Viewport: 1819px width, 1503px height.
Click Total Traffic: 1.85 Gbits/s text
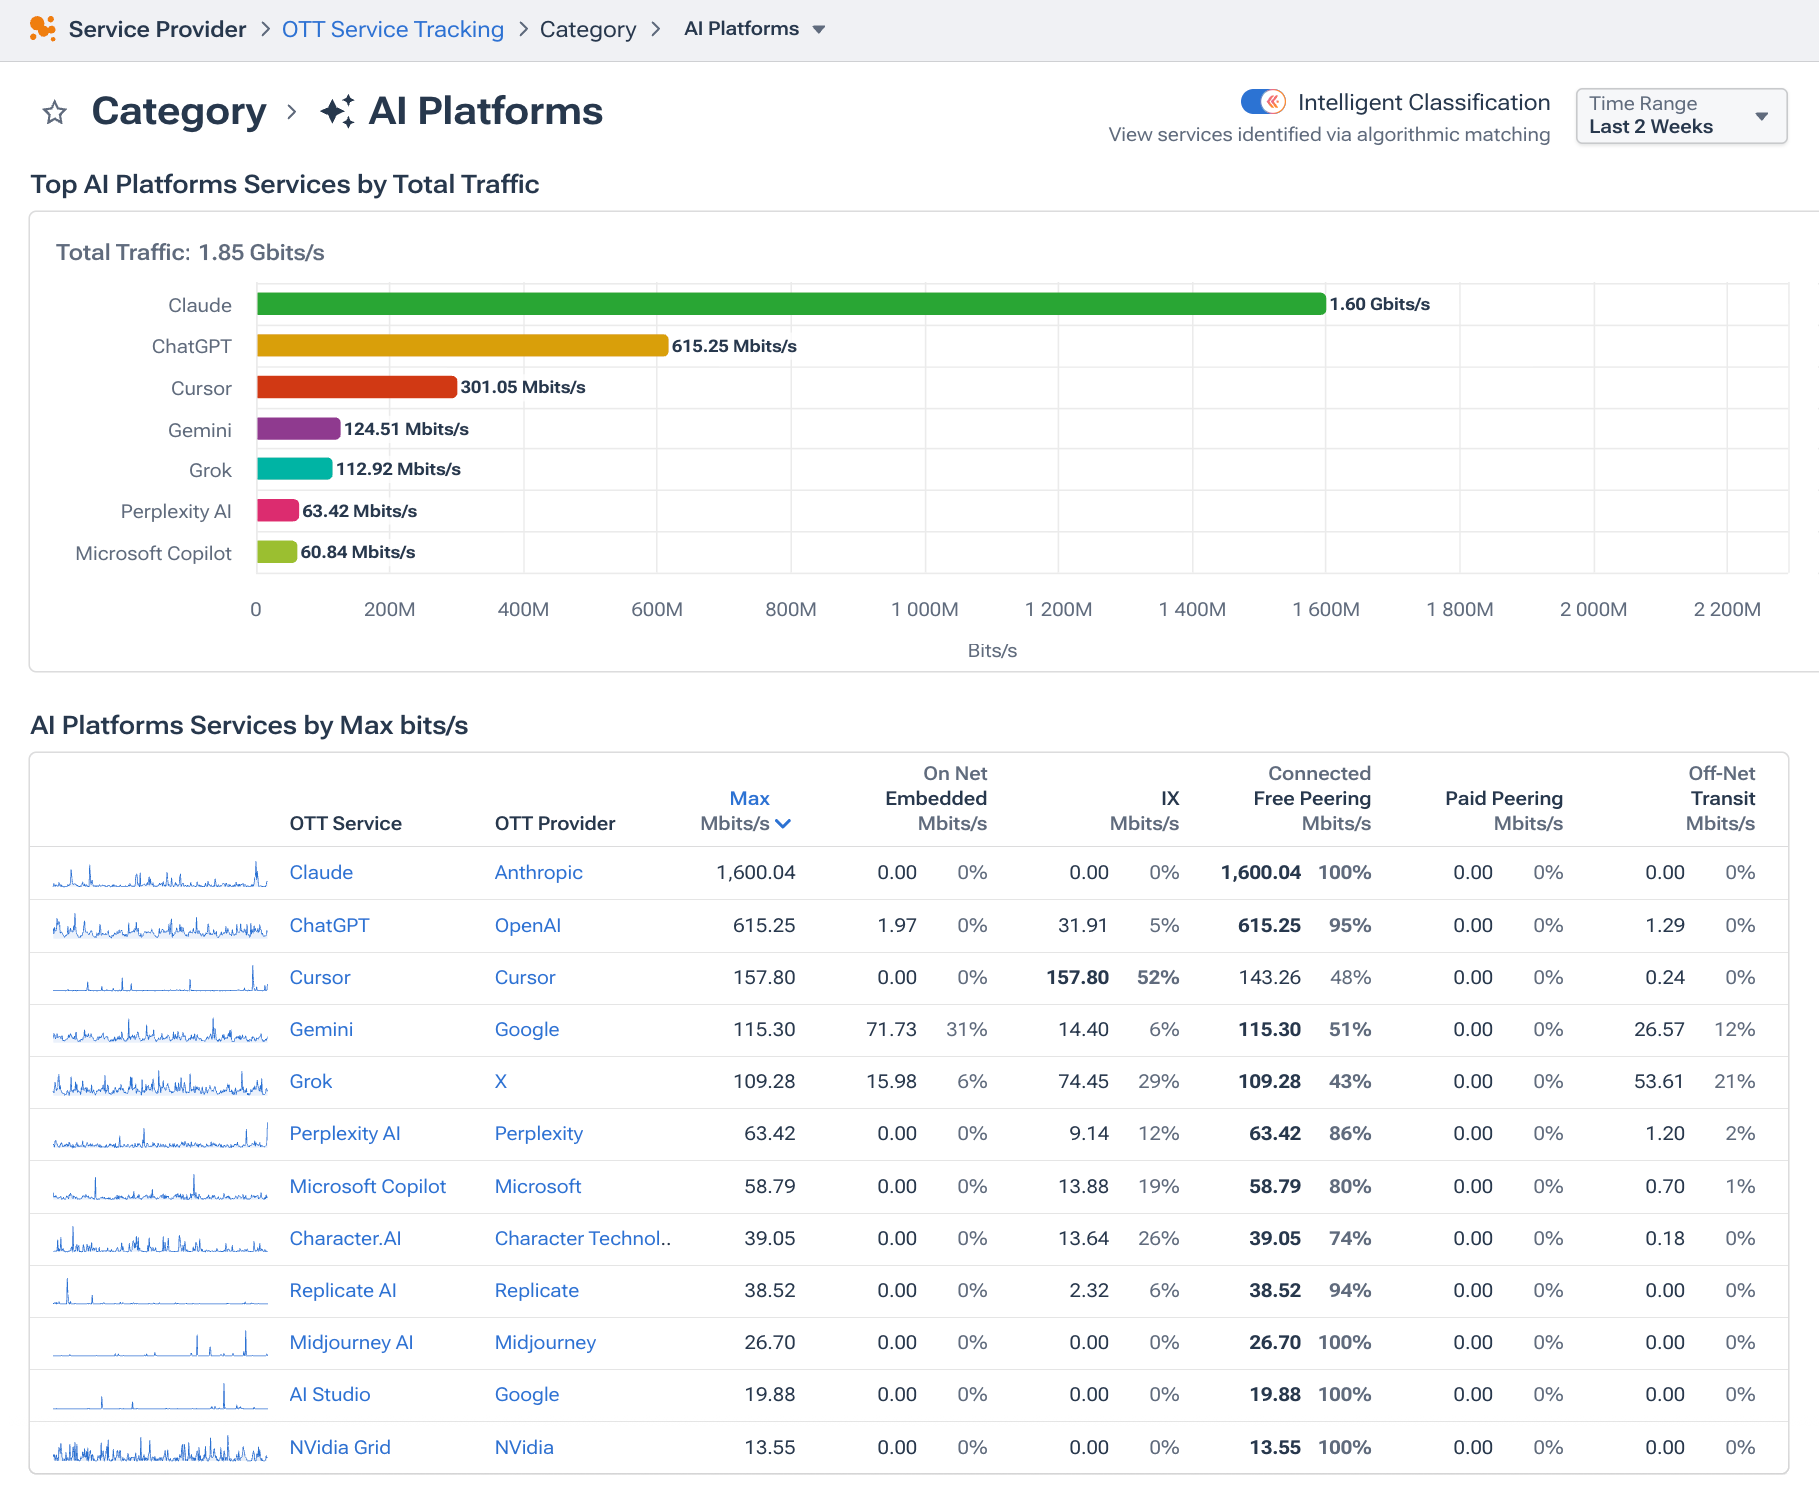[190, 252]
